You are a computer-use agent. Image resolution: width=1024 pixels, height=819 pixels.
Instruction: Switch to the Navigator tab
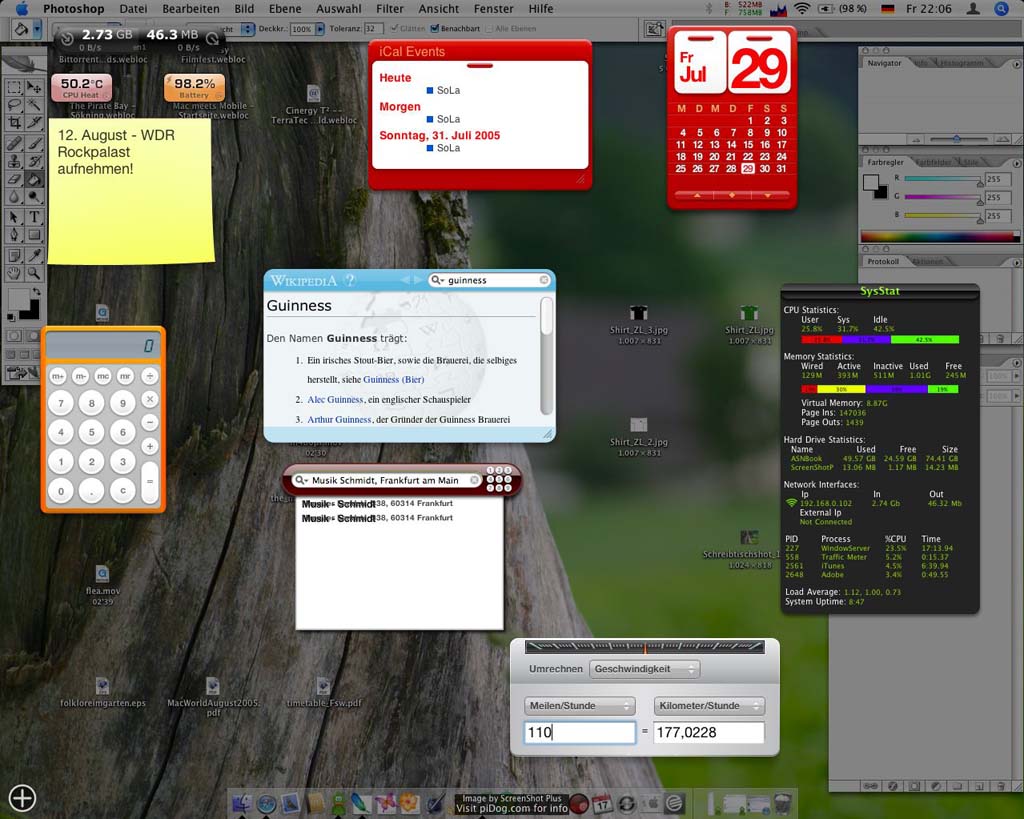(884, 63)
